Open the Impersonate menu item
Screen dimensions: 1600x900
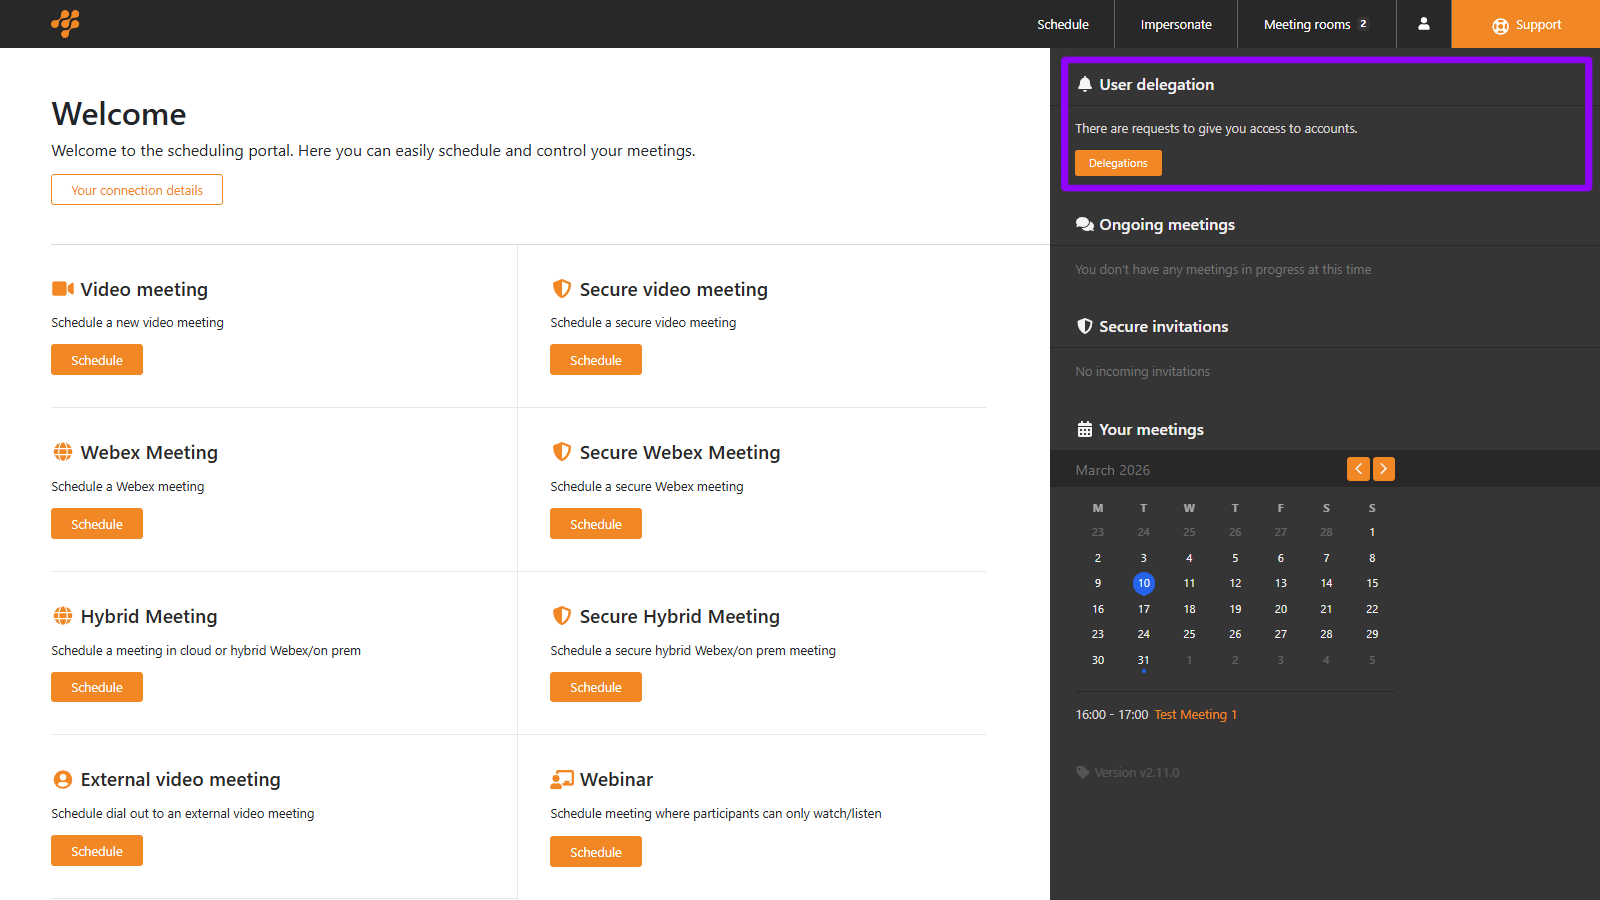tap(1176, 24)
